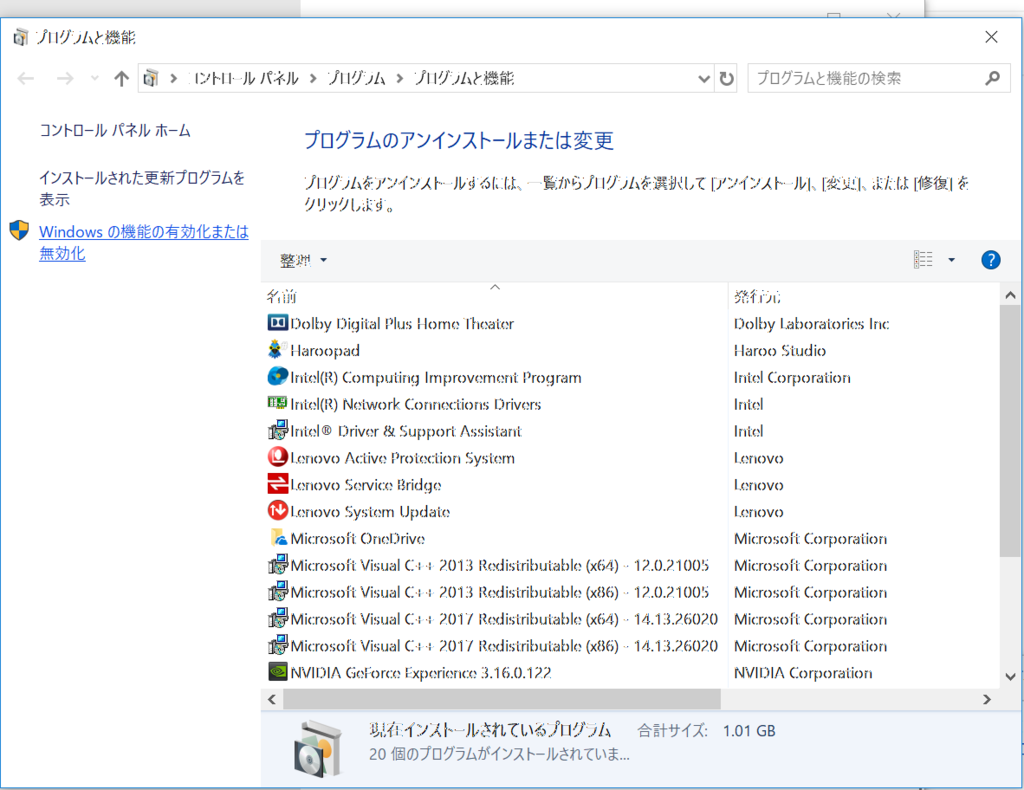Click the プログラムと機能 breadcrumb segment
This screenshot has height=790, width=1024.
[x=464, y=78]
